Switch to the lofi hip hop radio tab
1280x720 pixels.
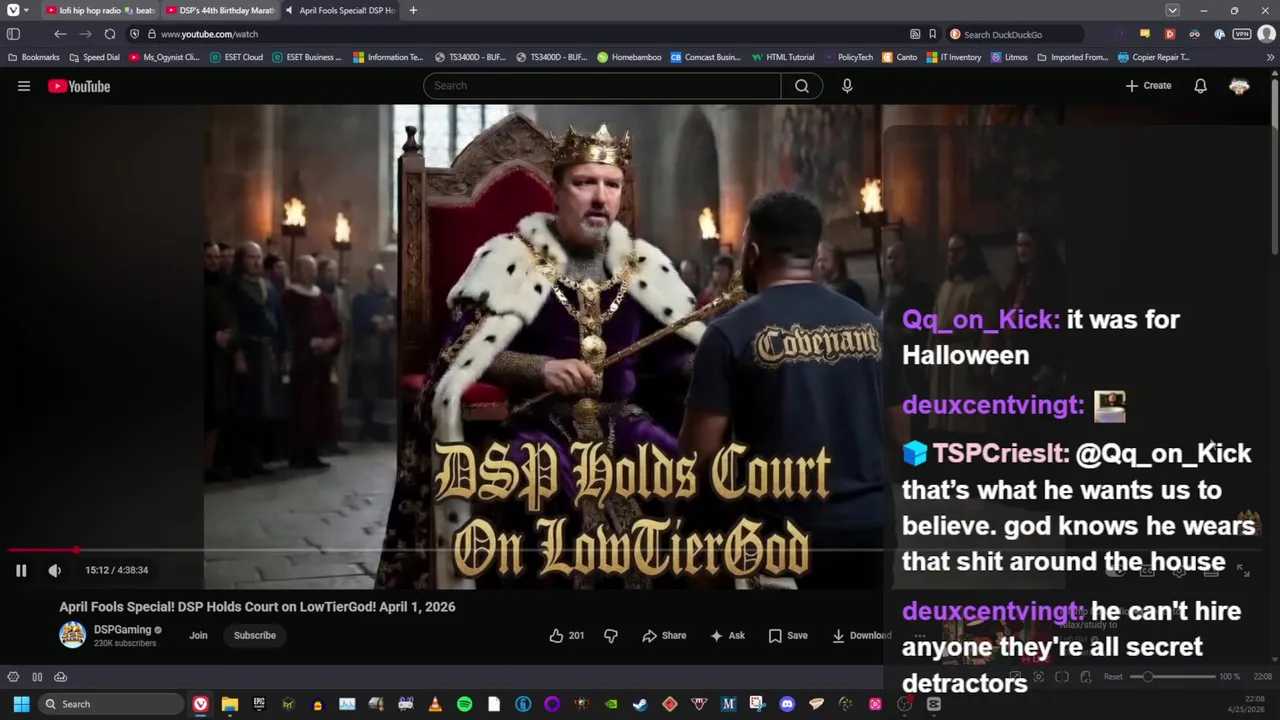coord(100,10)
